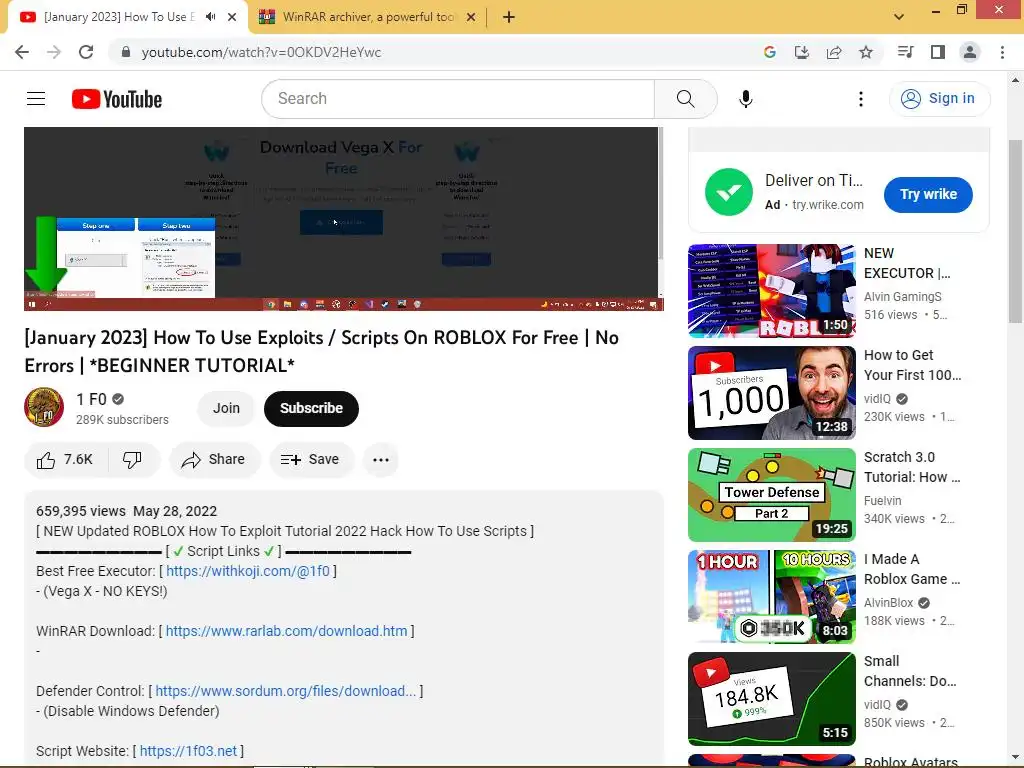Open a new tab with the plus button
This screenshot has width=1024, height=768.
tap(509, 17)
